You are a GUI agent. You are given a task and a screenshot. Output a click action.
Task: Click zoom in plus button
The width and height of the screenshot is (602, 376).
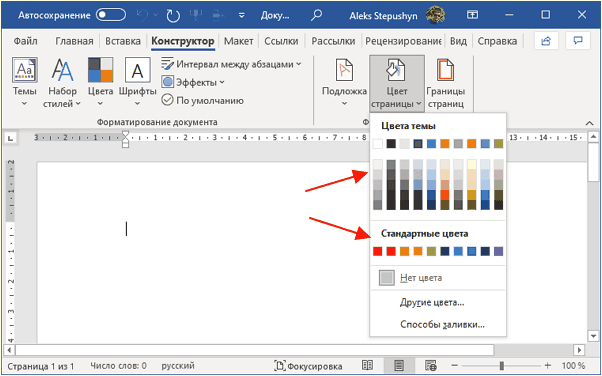click(548, 366)
